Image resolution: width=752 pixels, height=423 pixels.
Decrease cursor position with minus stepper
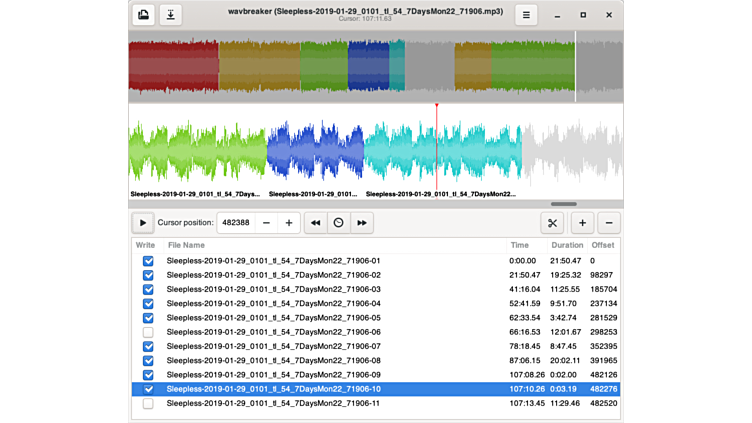coord(266,223)
